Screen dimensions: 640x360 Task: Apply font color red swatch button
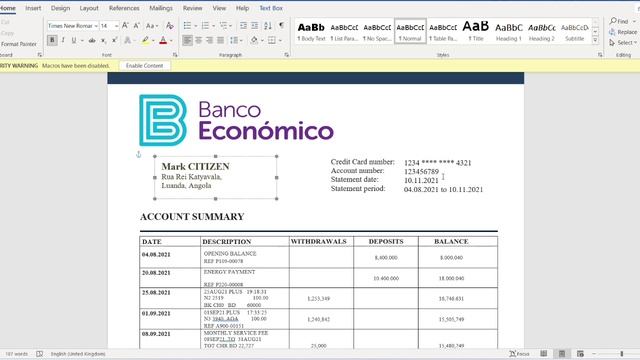pyautogui.click(x=163, y=40)
